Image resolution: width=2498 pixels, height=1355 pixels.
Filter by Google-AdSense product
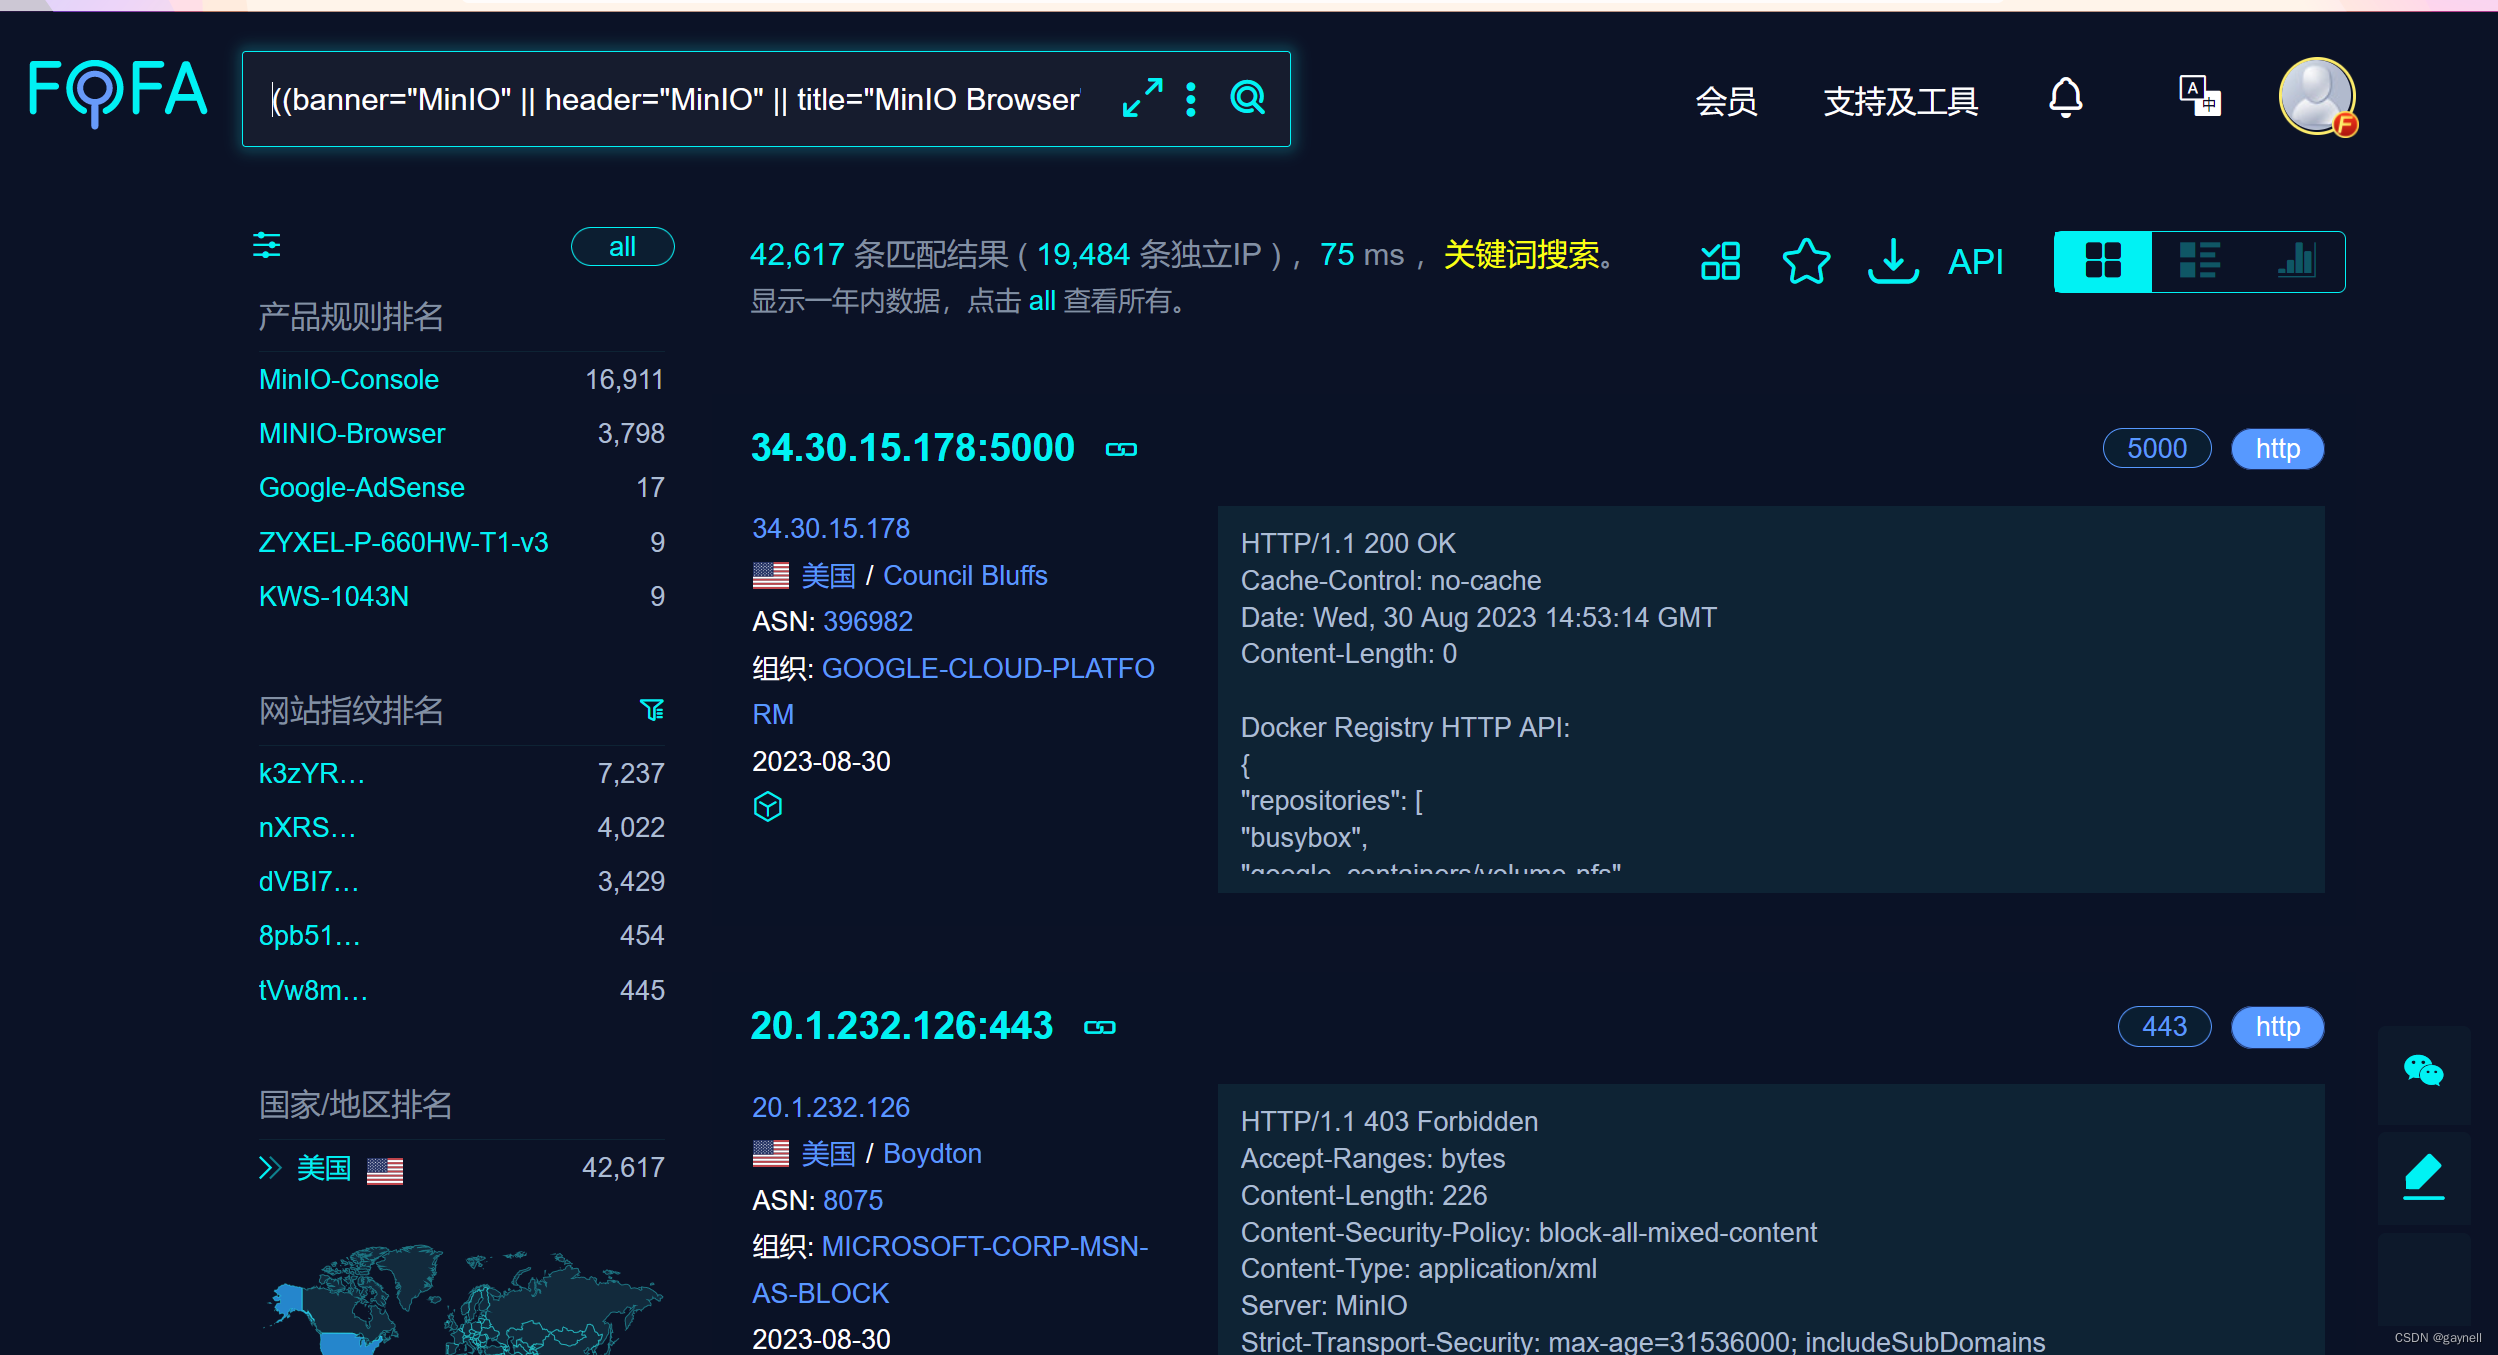362,488
